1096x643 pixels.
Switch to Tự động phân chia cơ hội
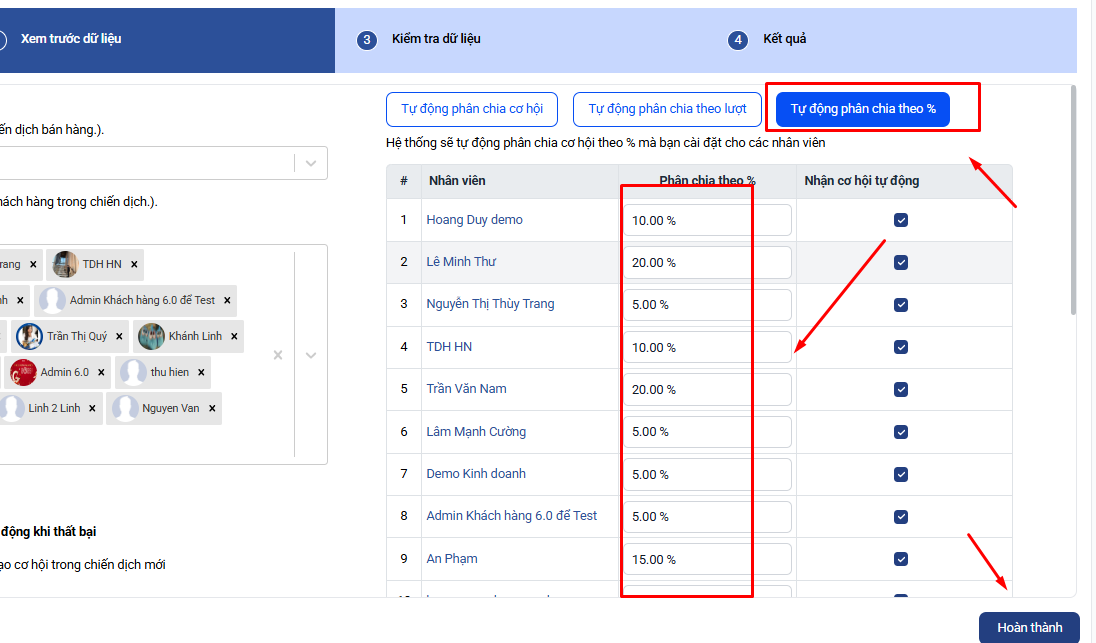pos(472,109)
